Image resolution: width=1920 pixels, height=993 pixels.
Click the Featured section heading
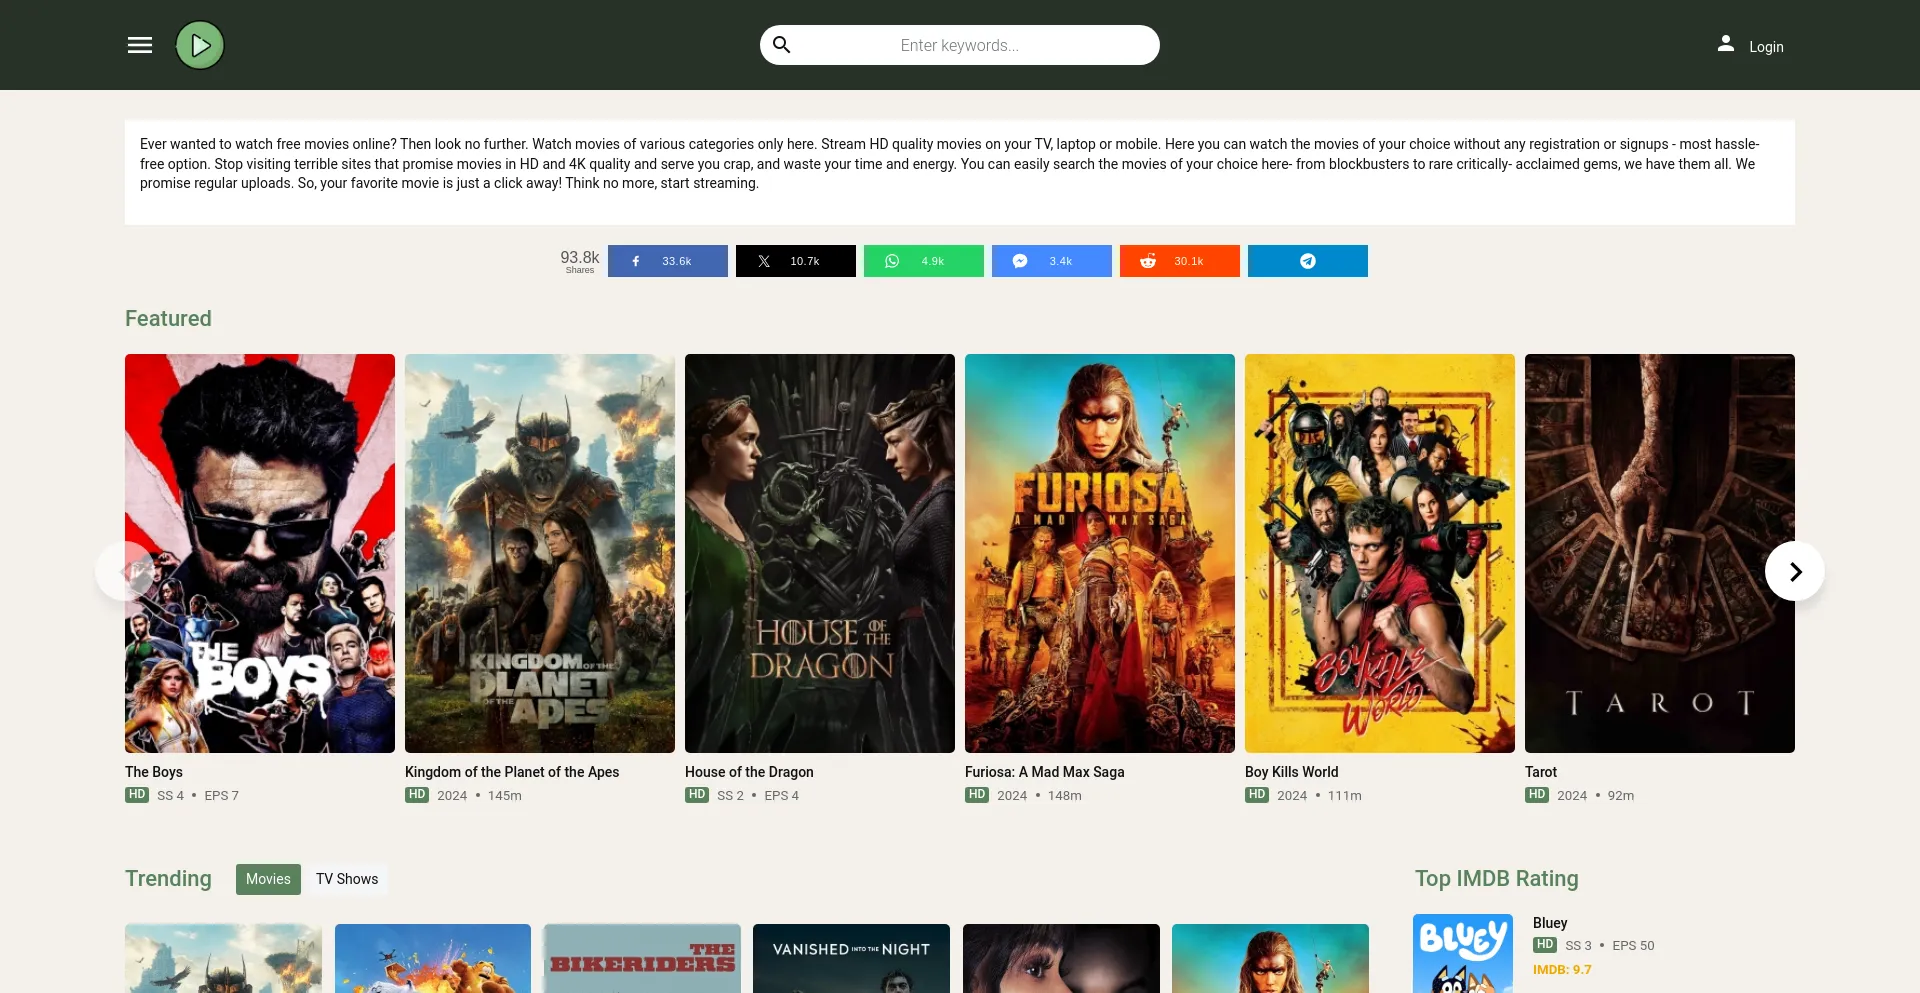coord(168,319)
